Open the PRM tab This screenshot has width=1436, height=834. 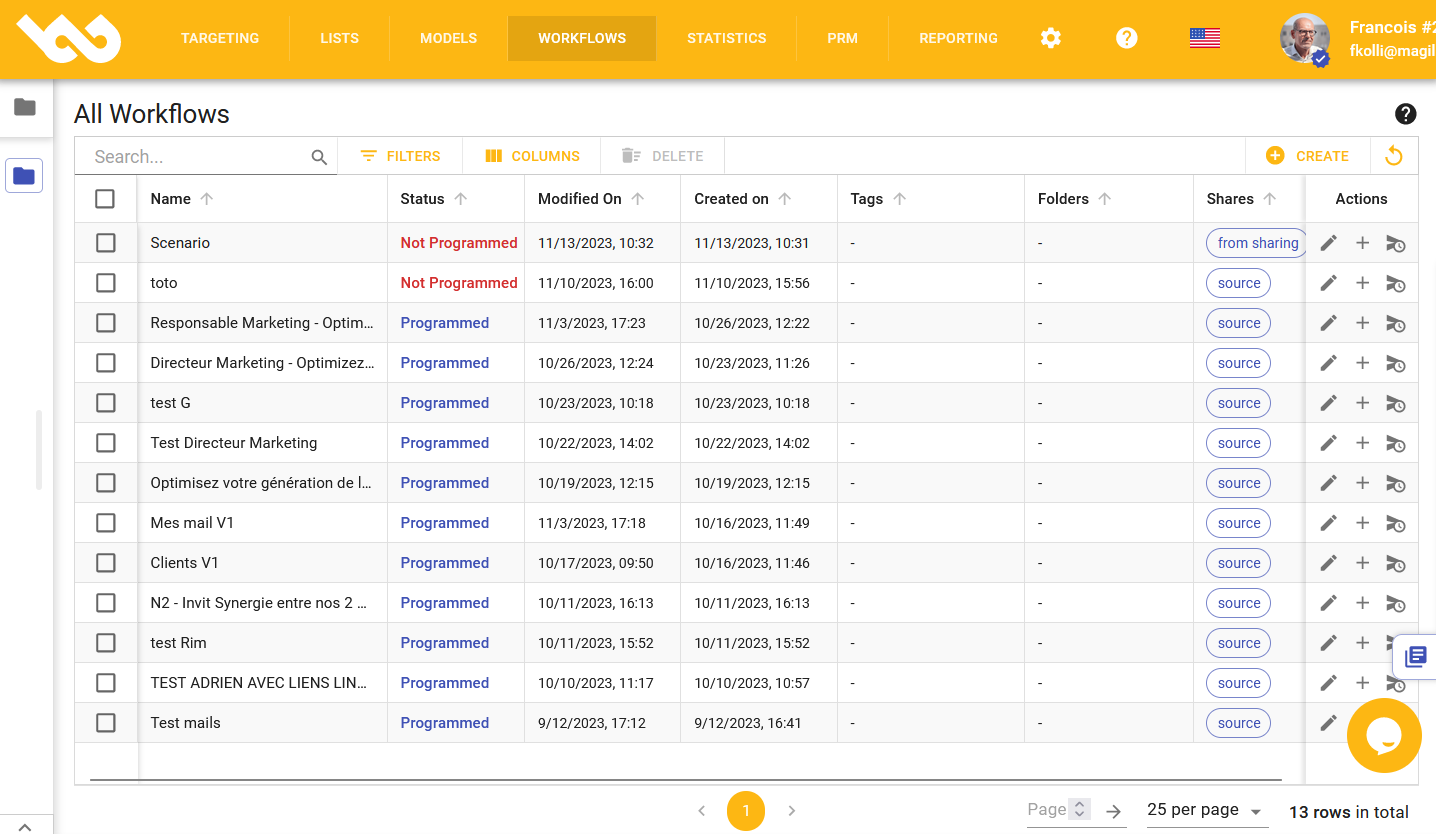(843, 39)
